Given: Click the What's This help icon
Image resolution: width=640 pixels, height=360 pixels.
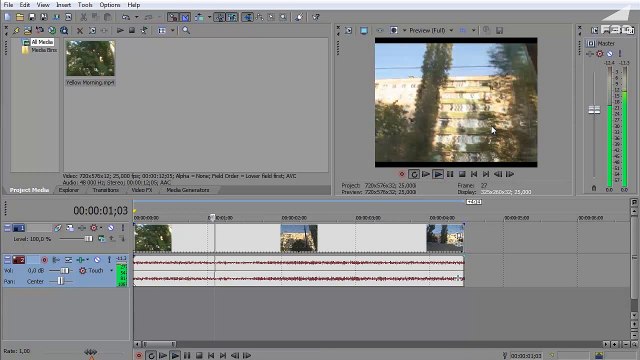Looking at the screenshot, I should pos(316,17).
